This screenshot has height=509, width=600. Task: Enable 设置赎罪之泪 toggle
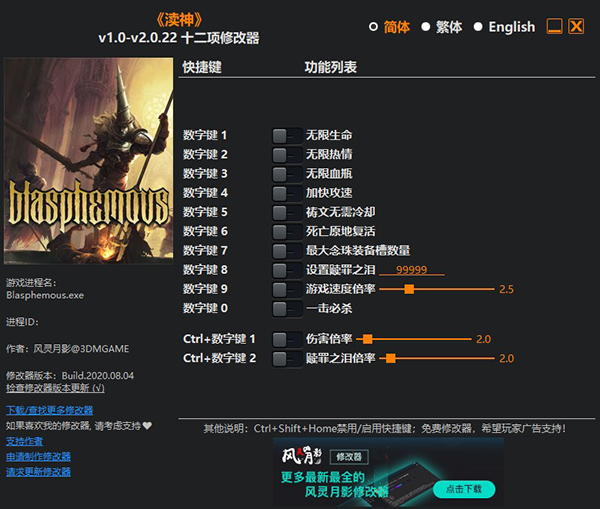287,270
